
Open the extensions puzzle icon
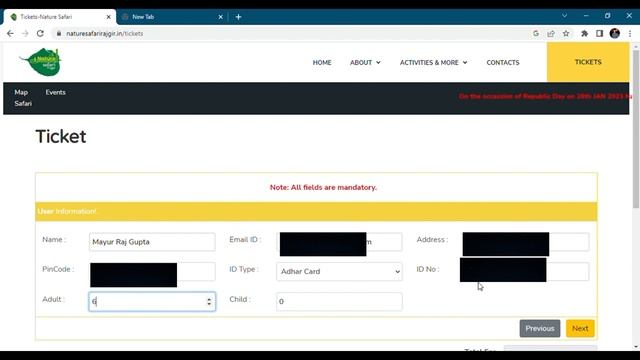(x=584, y=33)
